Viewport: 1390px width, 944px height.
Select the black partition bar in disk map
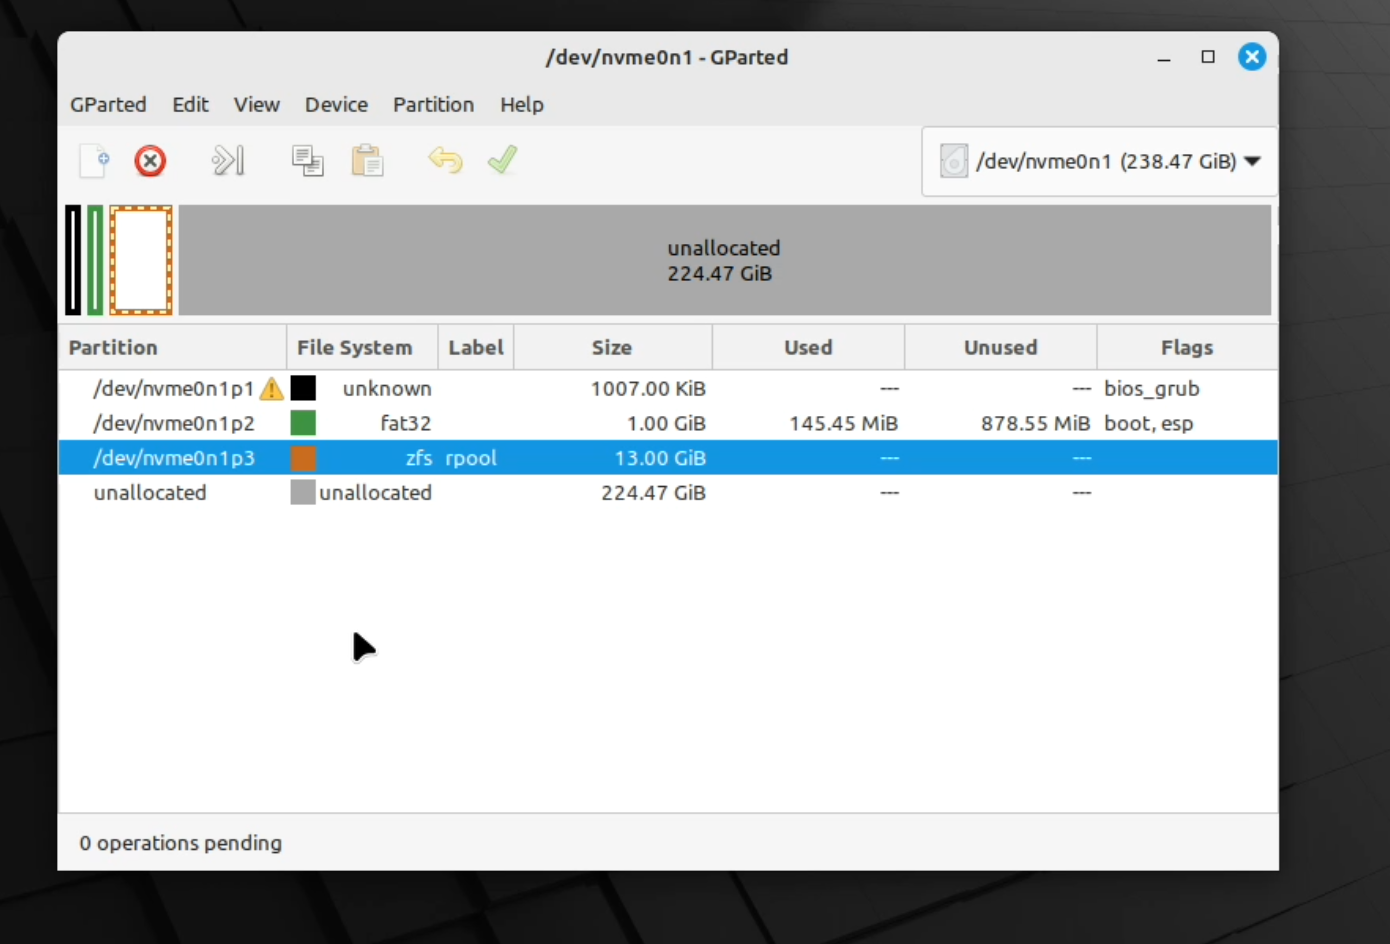tap(73, 260)
